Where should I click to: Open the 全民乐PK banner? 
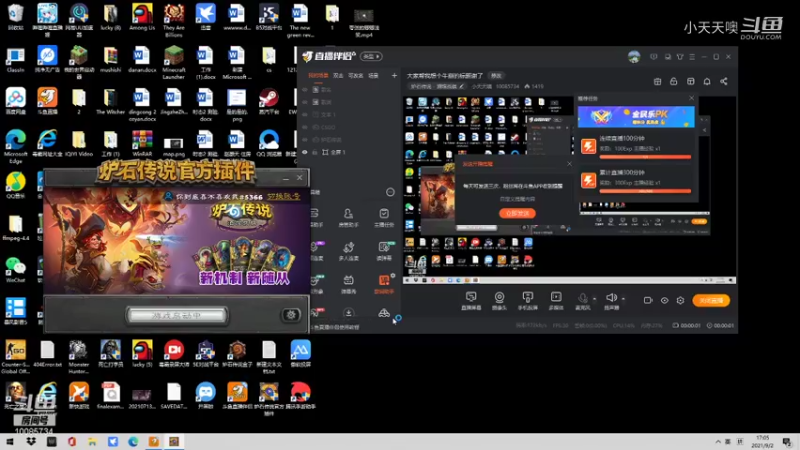point(636,117)
